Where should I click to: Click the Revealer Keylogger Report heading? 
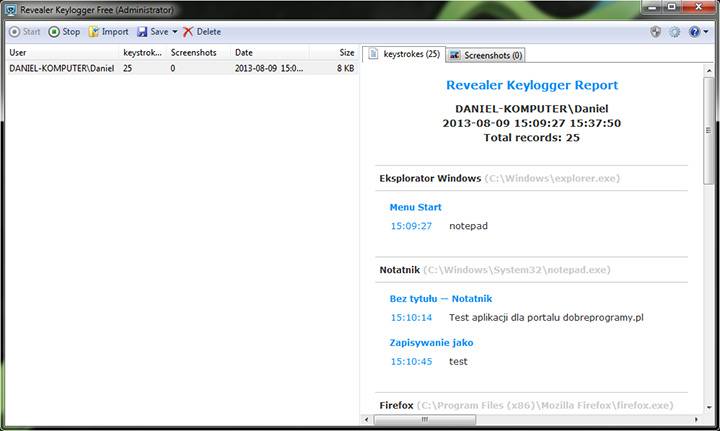[x=532, y=85]
